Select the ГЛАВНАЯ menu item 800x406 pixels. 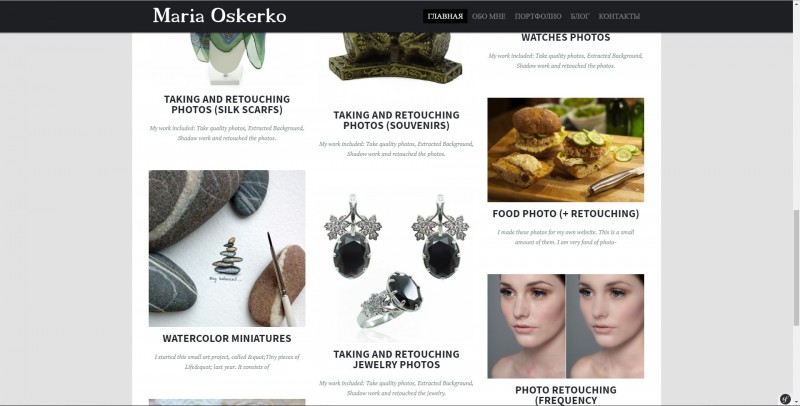(x=445, y=16)
